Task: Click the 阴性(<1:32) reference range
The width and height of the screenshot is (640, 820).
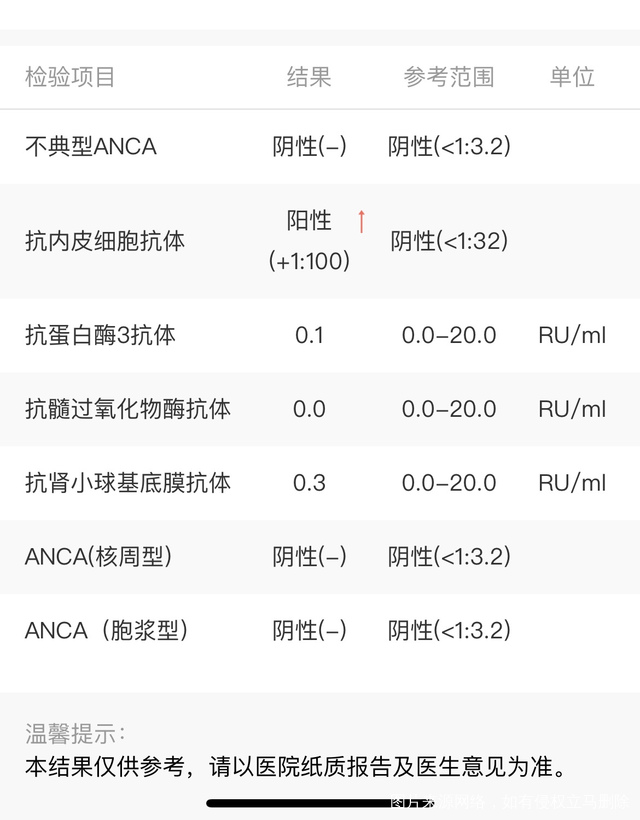Action: coord(449,241)
